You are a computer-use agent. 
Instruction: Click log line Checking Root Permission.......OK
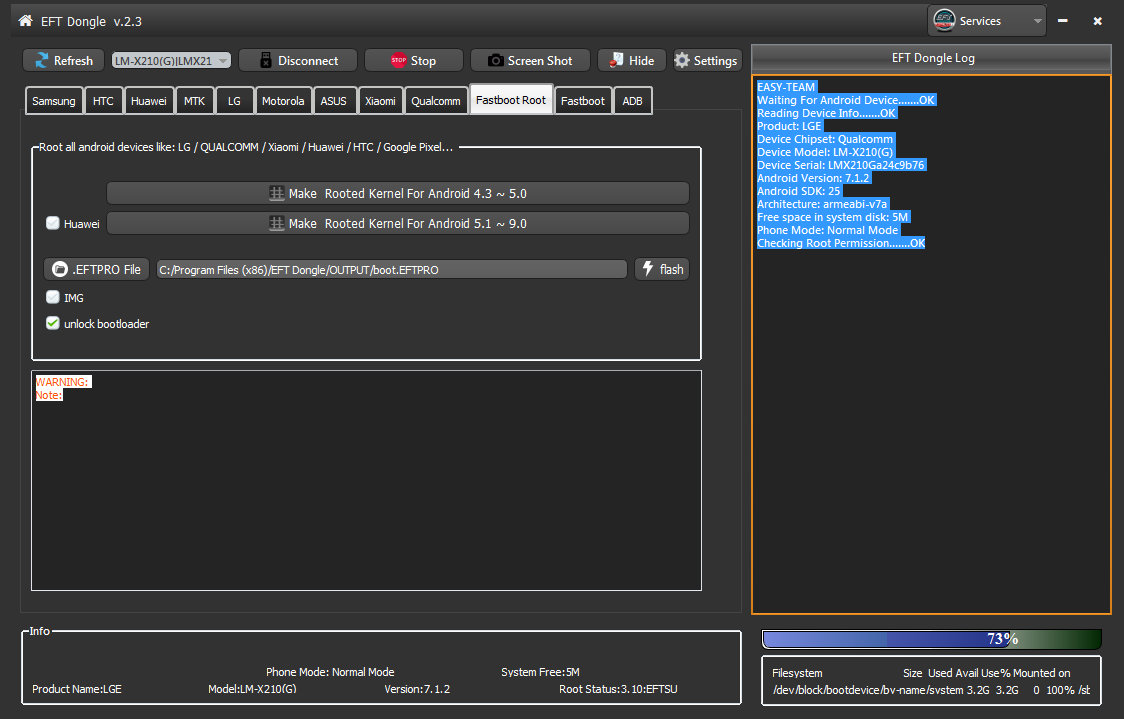pos(841,243)
